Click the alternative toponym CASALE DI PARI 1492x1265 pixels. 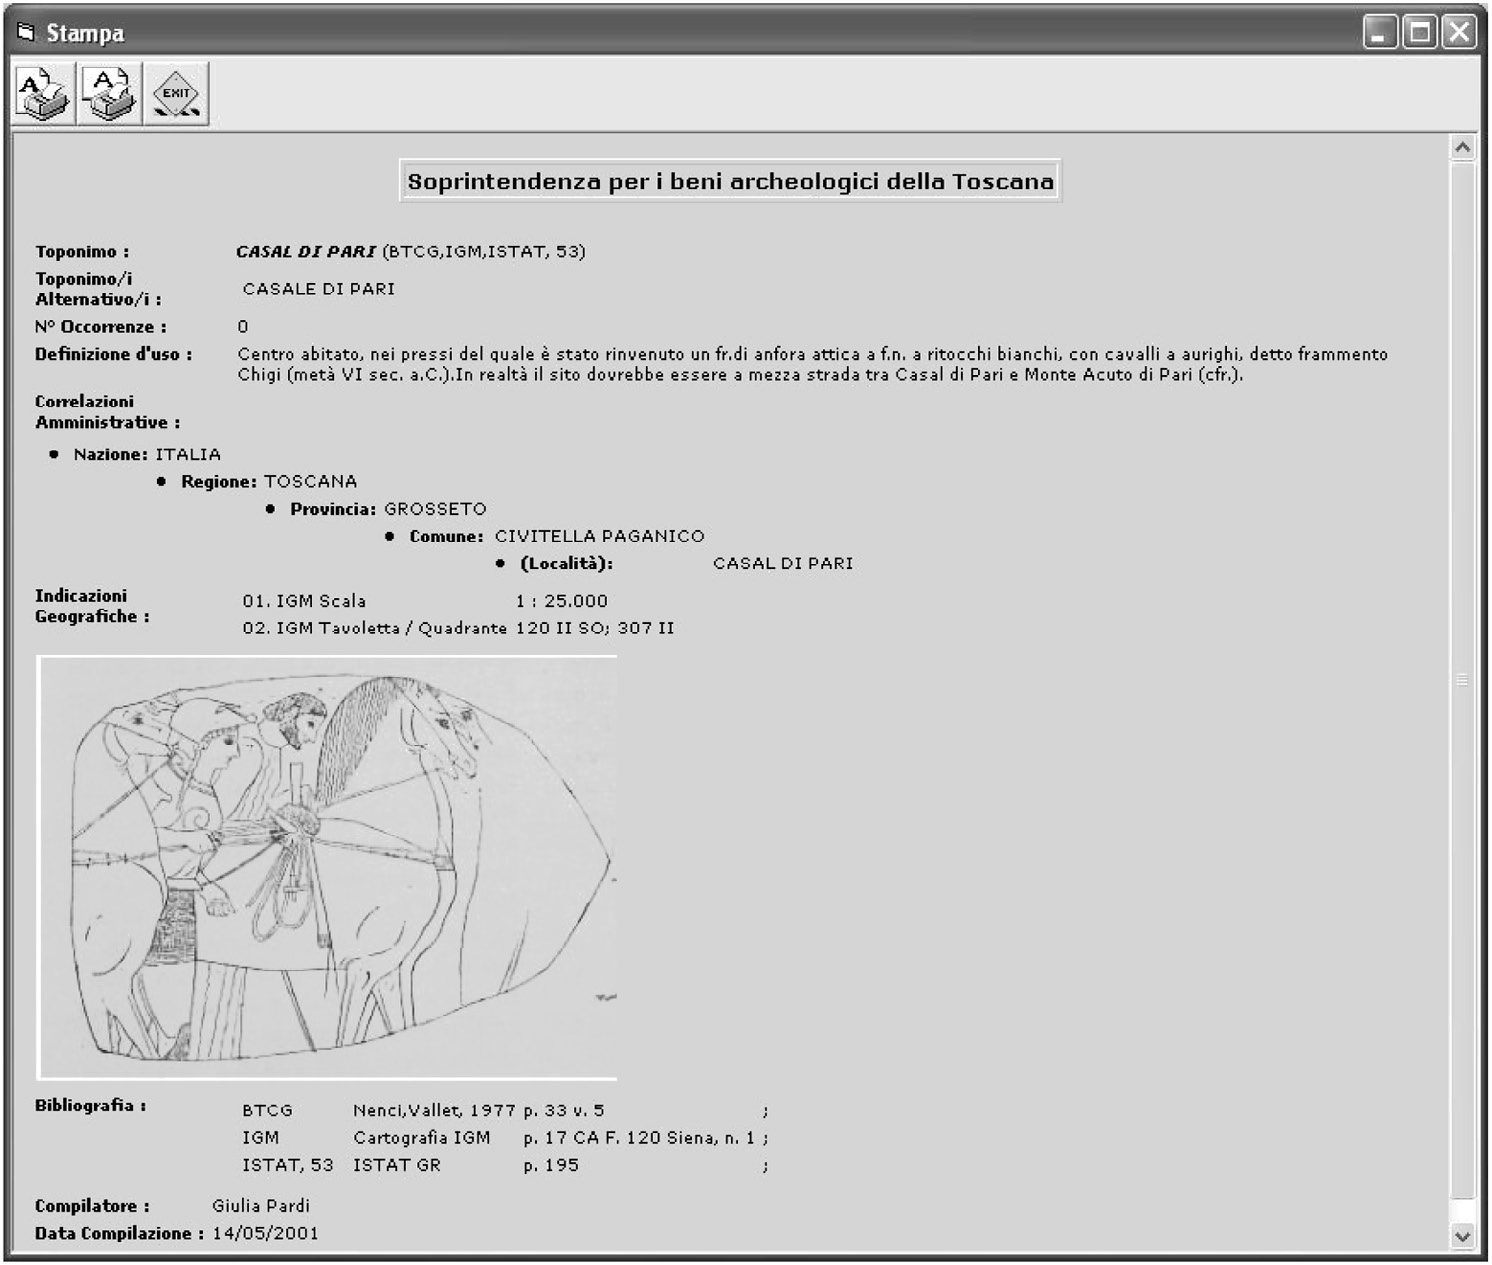(319, 289)
